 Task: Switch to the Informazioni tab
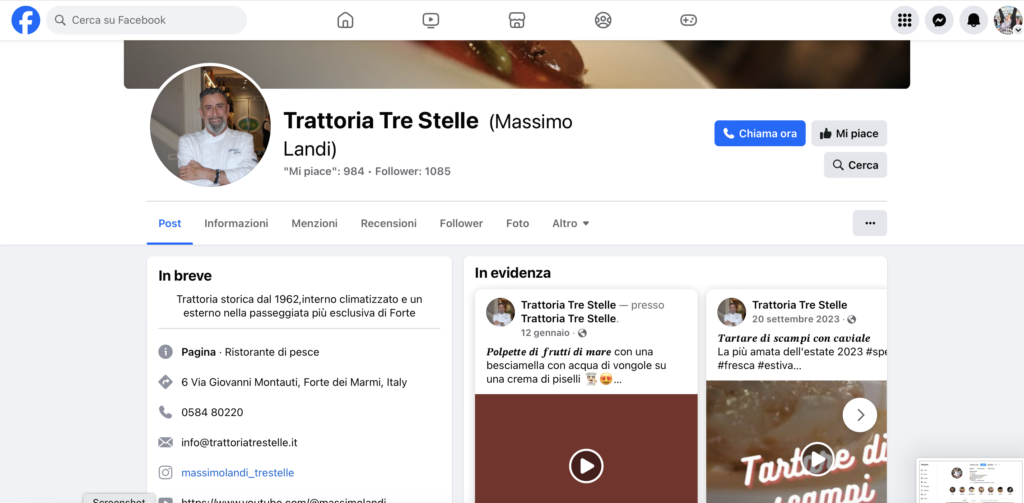coord(236,223)
